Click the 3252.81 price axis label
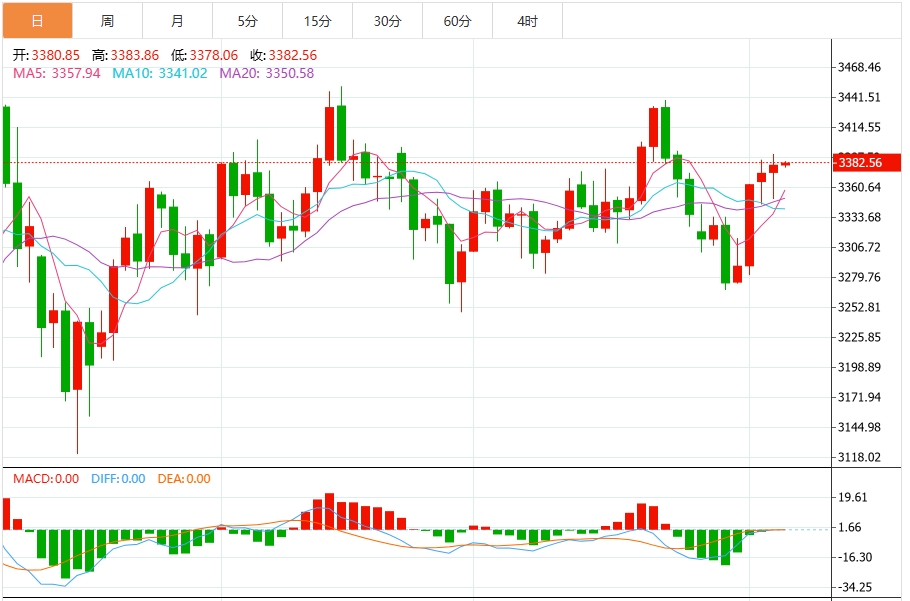The height and width of the screenshot is (601, 910). coord(859,307)
